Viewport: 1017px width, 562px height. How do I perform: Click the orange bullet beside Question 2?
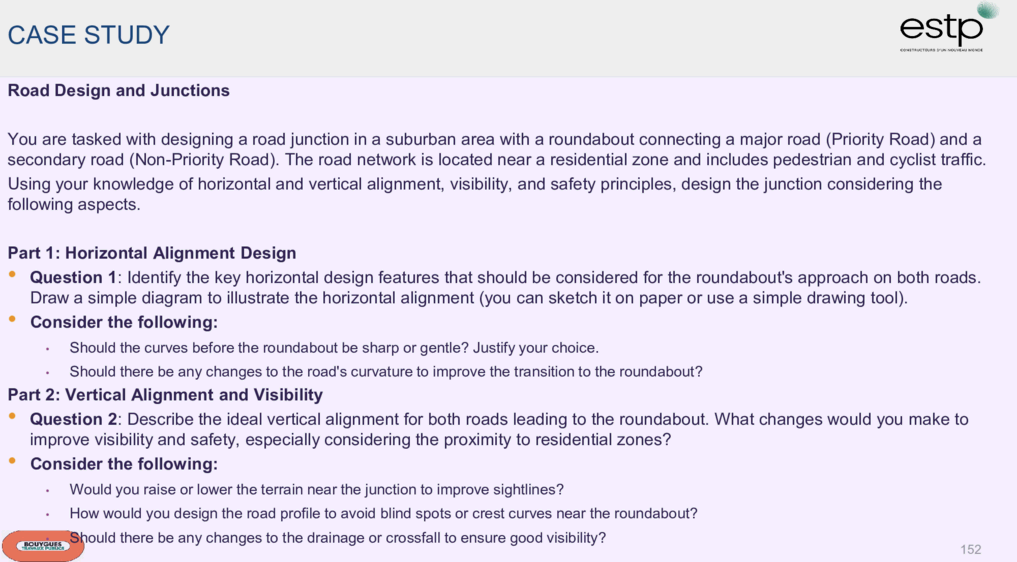point(12,417)
